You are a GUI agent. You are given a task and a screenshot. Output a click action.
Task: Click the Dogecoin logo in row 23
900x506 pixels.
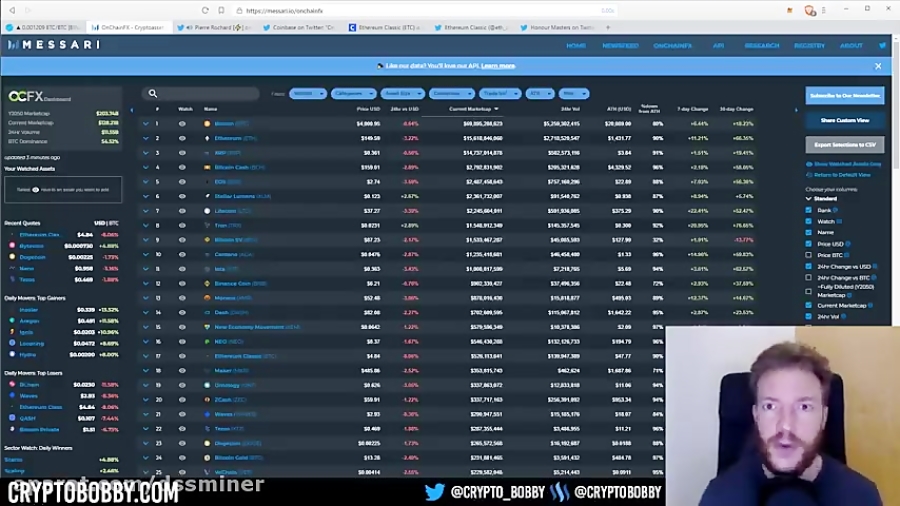pyautogui.click(x=207, y=443)
